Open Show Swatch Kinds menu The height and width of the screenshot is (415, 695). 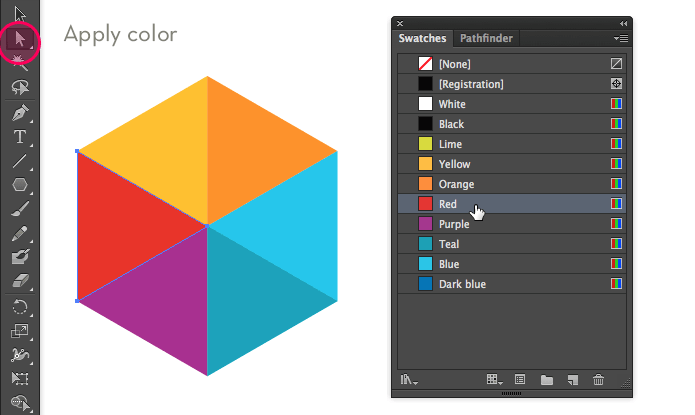point(493,380)
